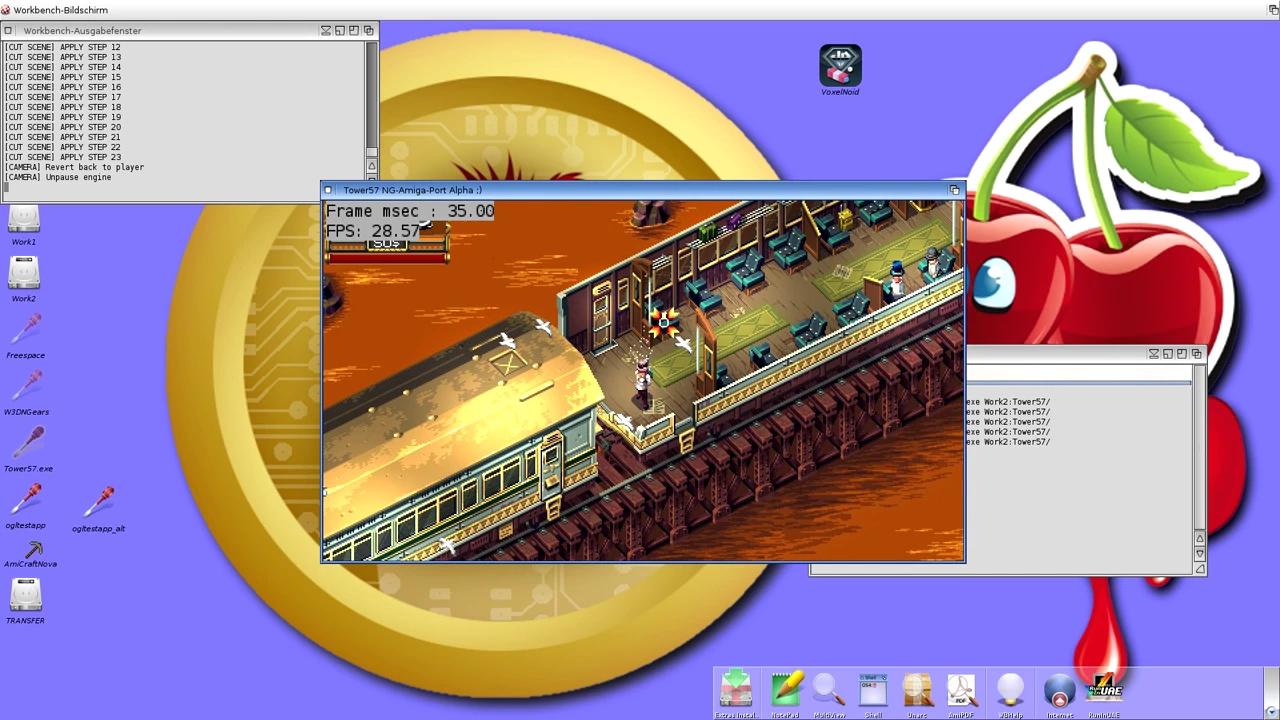Click the "[CAMERA] Revert back to player" line

pos(74,167)
